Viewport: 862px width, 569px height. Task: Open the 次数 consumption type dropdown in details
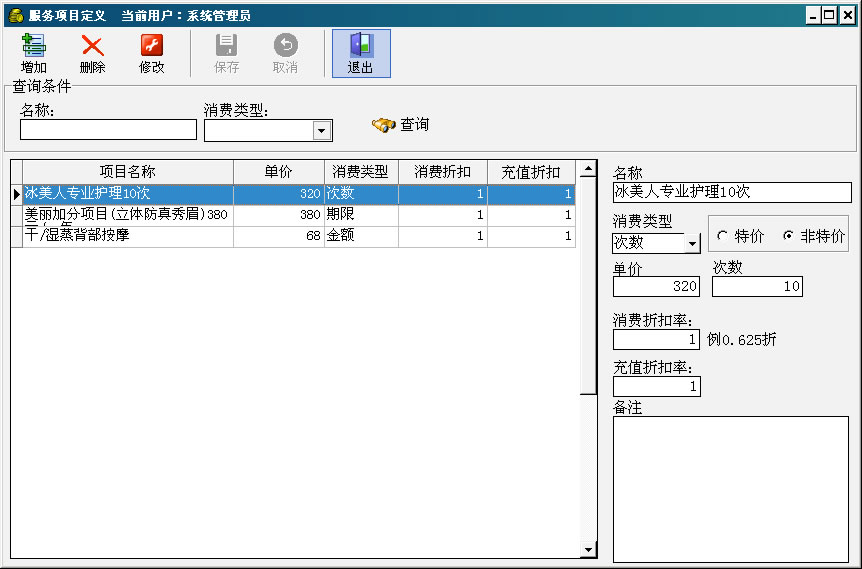pos(692,243)
